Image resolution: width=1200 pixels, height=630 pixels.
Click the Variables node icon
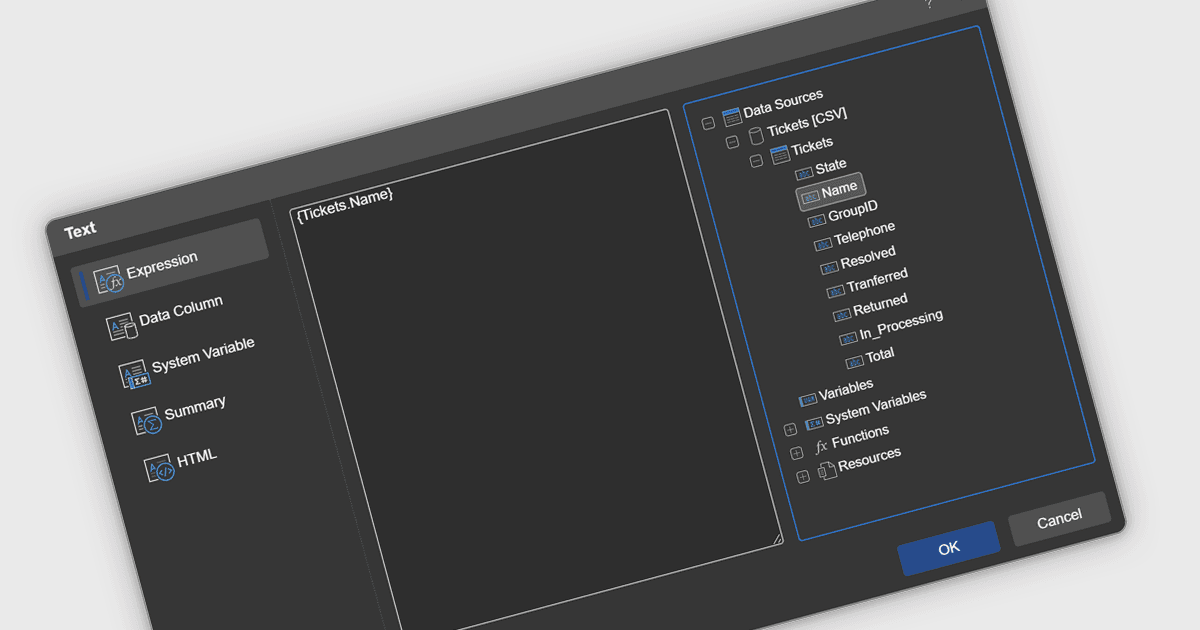(808, 399)
